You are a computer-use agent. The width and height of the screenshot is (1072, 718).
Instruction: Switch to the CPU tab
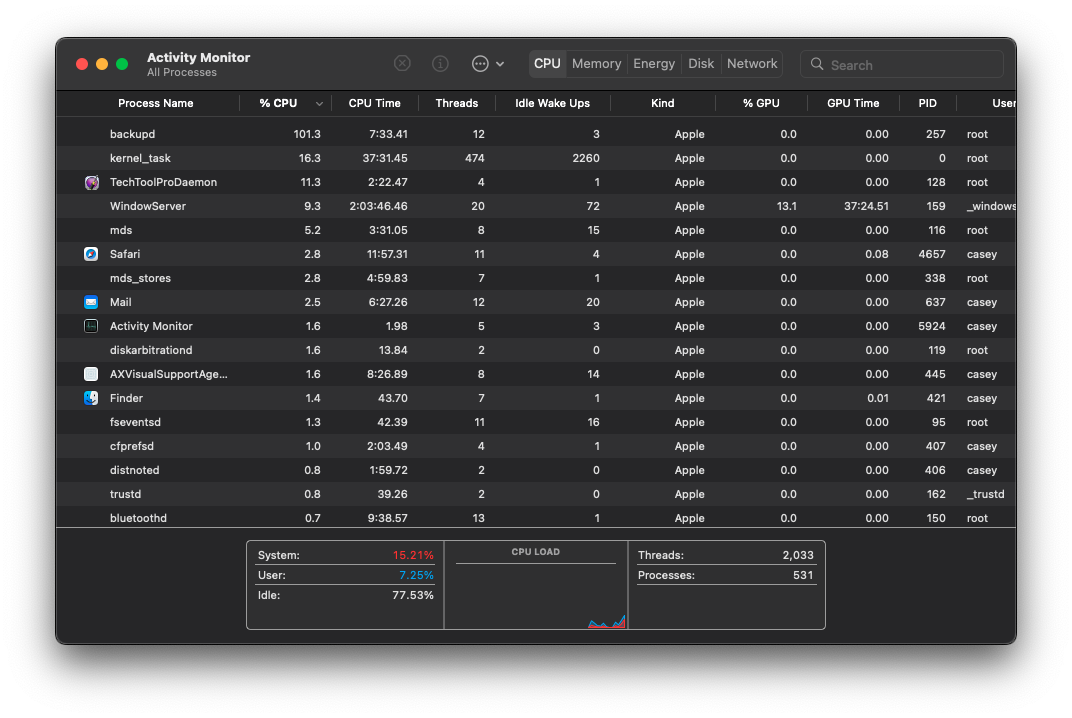click(547, 64)
